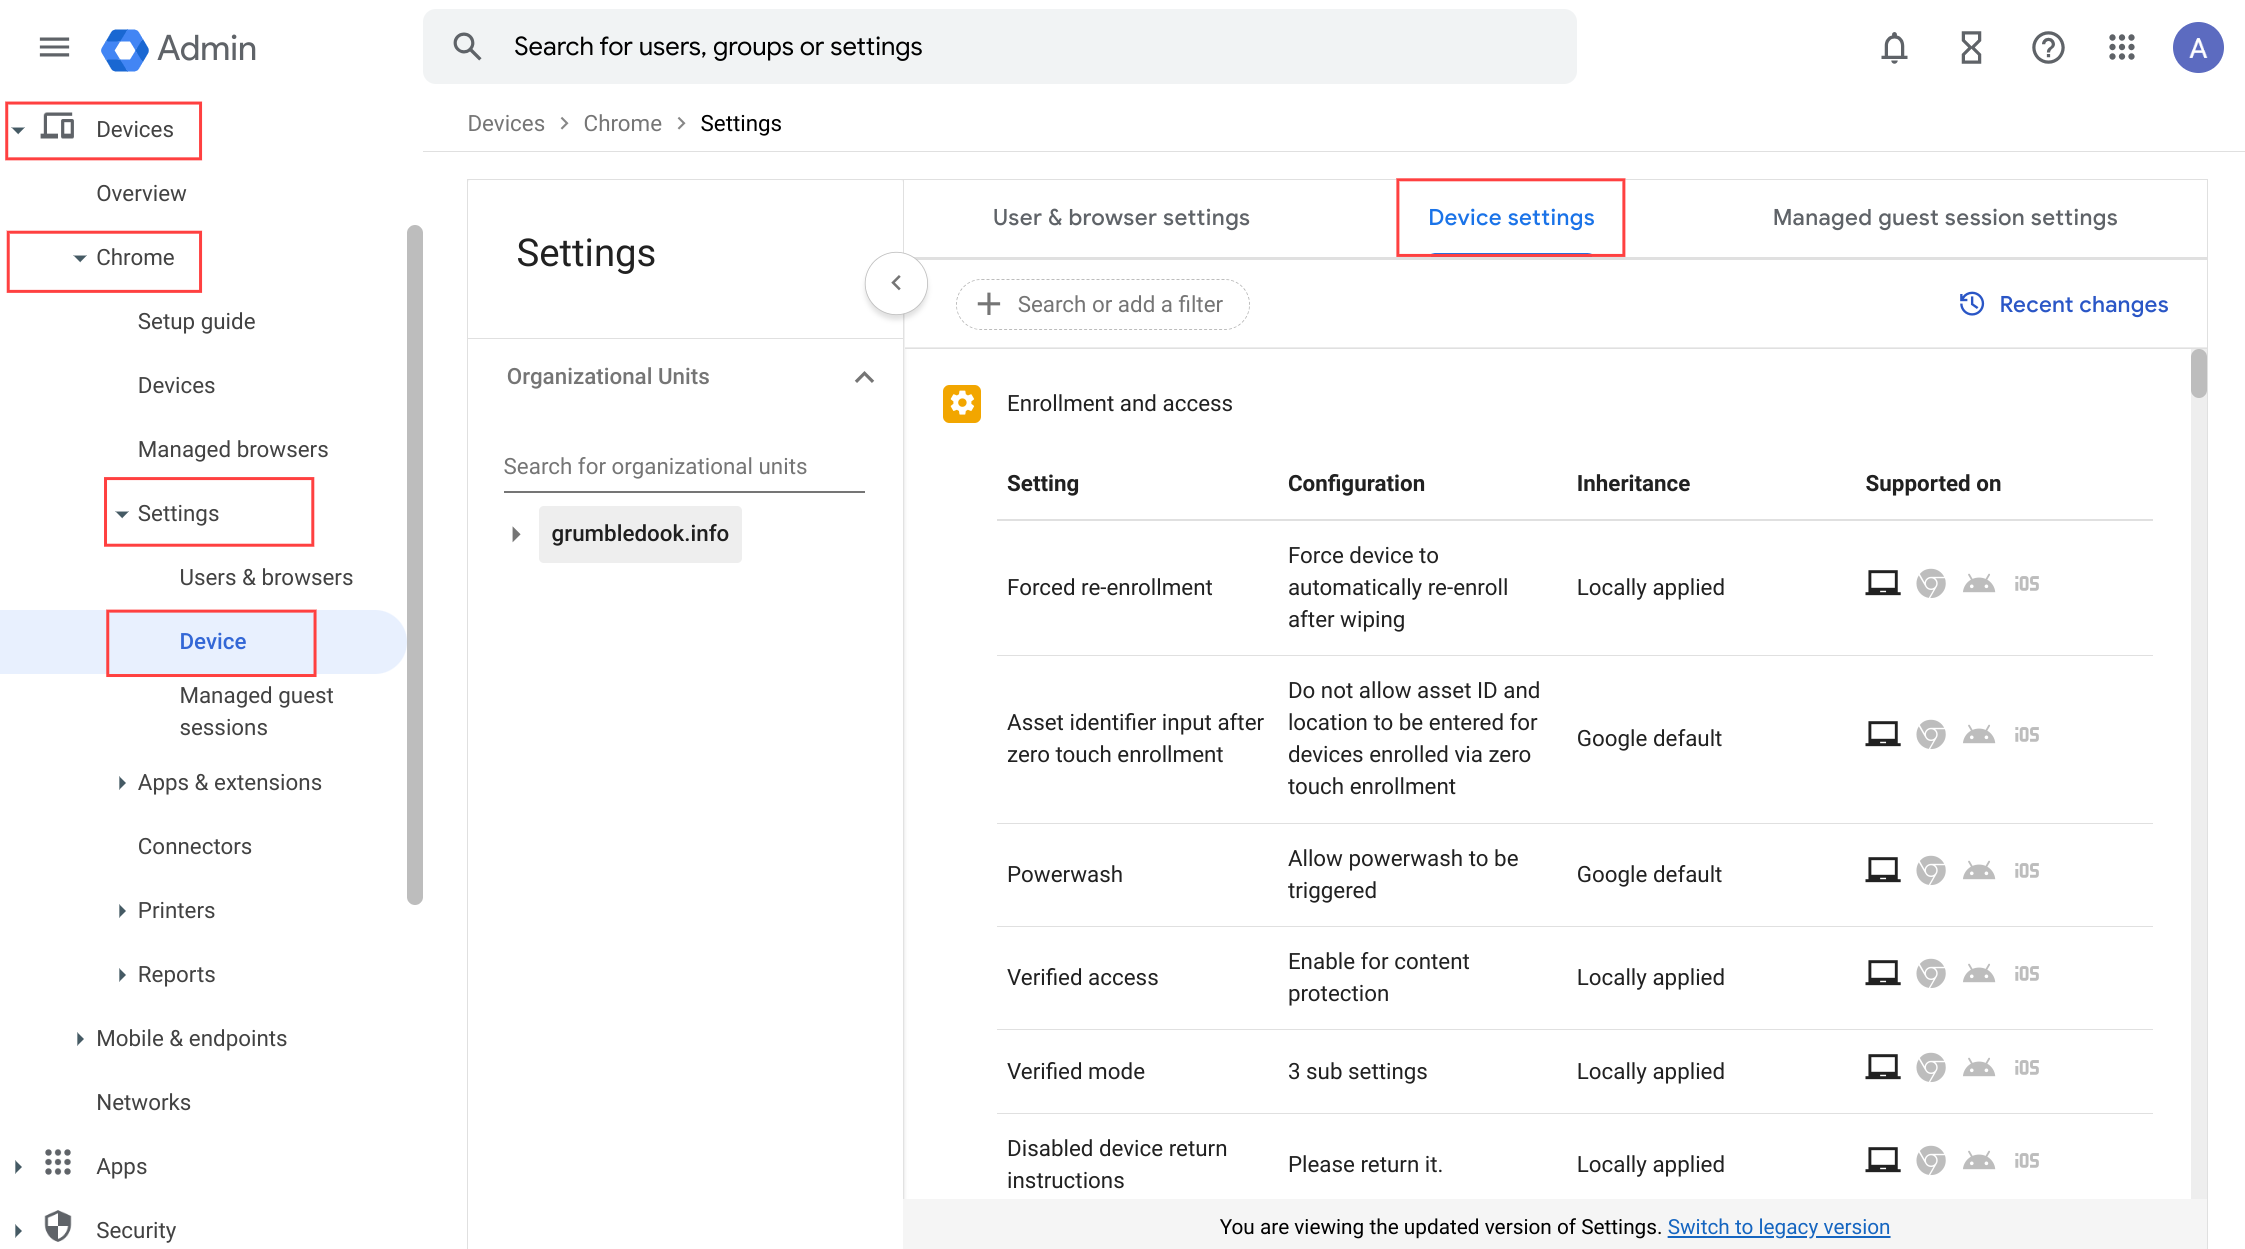Open the Powerwash setting row
The image size is (2245, 1249).
pyautogui.click(x=1575, y=875)
